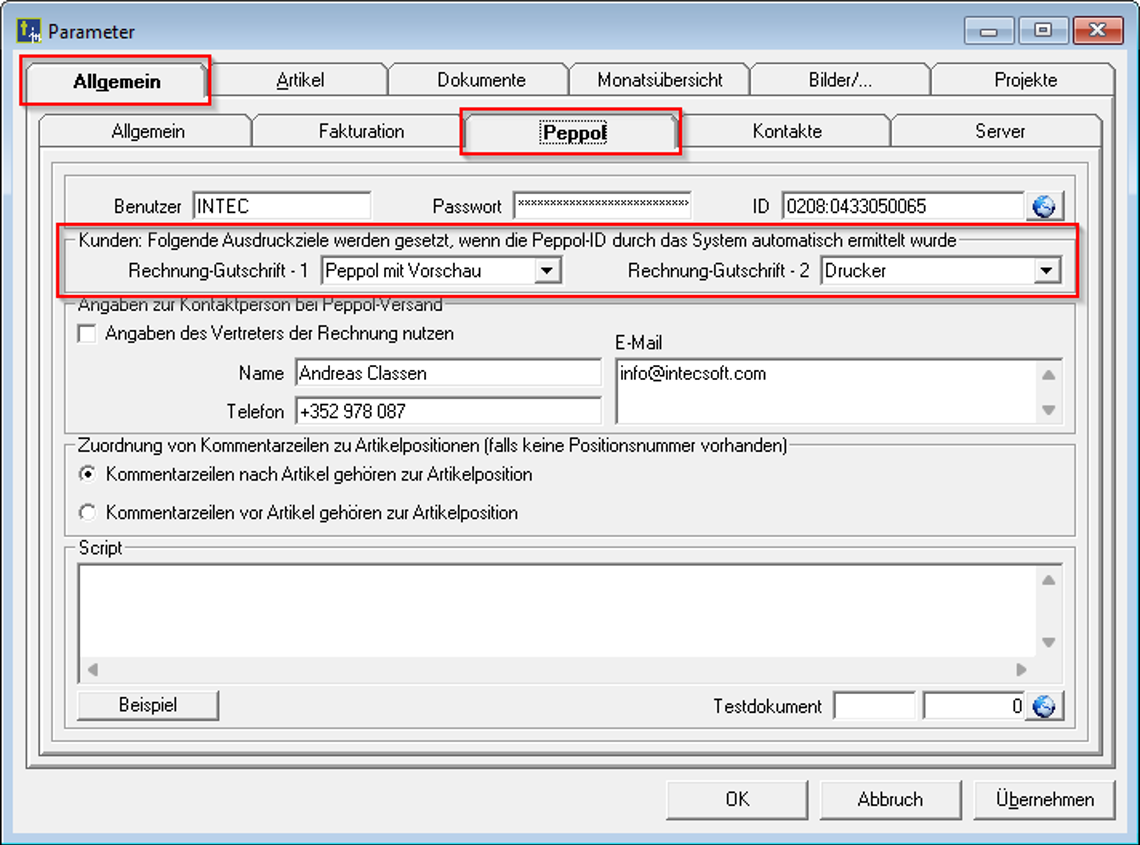Open the Rechnung-Gutschrift - 1 dropdown
This screenshot has width=1140, height=845.
(x=546, y=270)
